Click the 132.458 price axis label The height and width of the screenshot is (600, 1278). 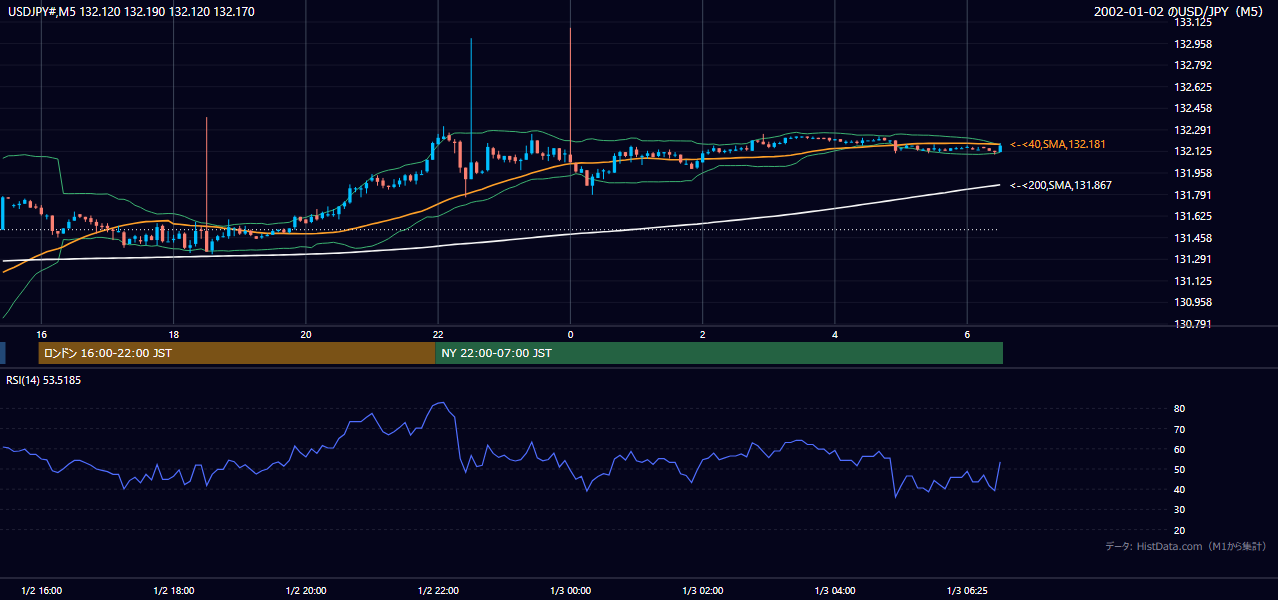(x=1192, y=108)
